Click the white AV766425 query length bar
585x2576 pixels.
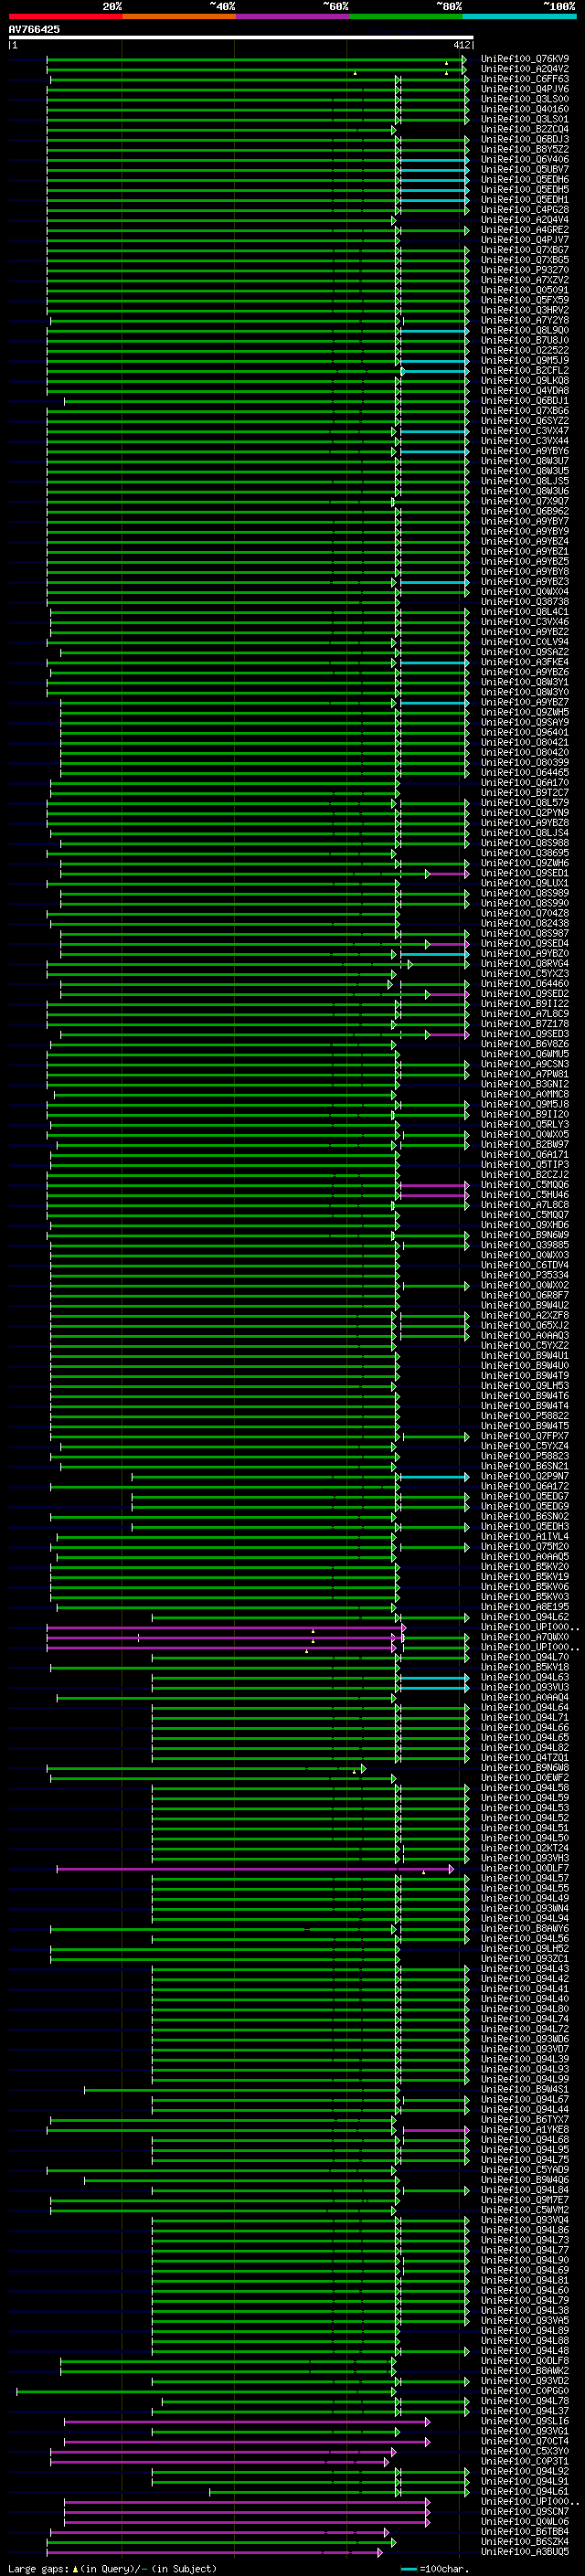click(240, 37)
